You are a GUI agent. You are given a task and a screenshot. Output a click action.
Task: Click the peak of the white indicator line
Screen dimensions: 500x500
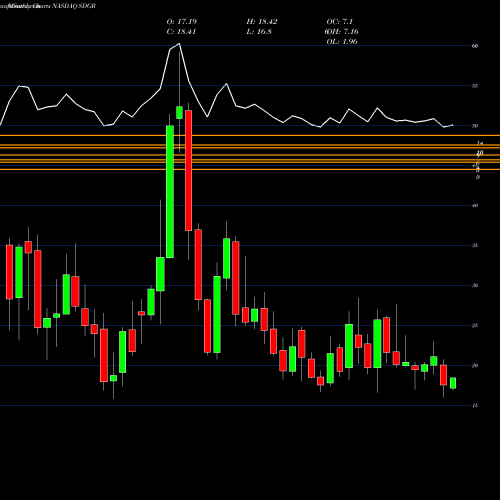[x=179, y=44]
